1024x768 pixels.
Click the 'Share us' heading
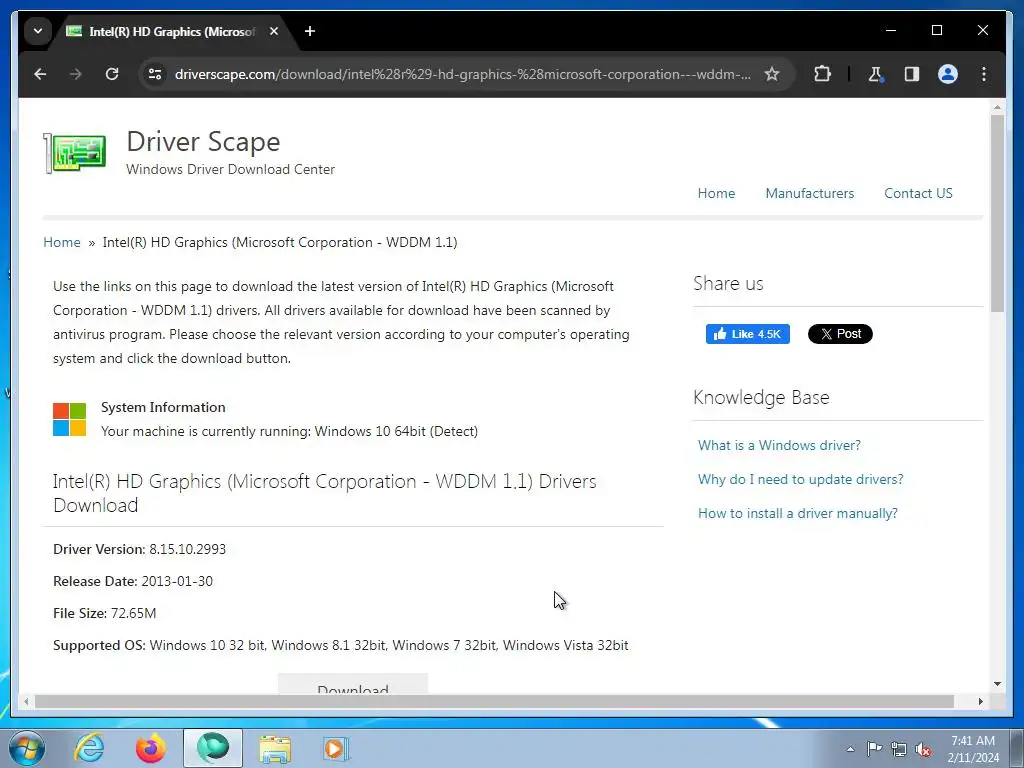pyautogui.click(x=728, y=283)
